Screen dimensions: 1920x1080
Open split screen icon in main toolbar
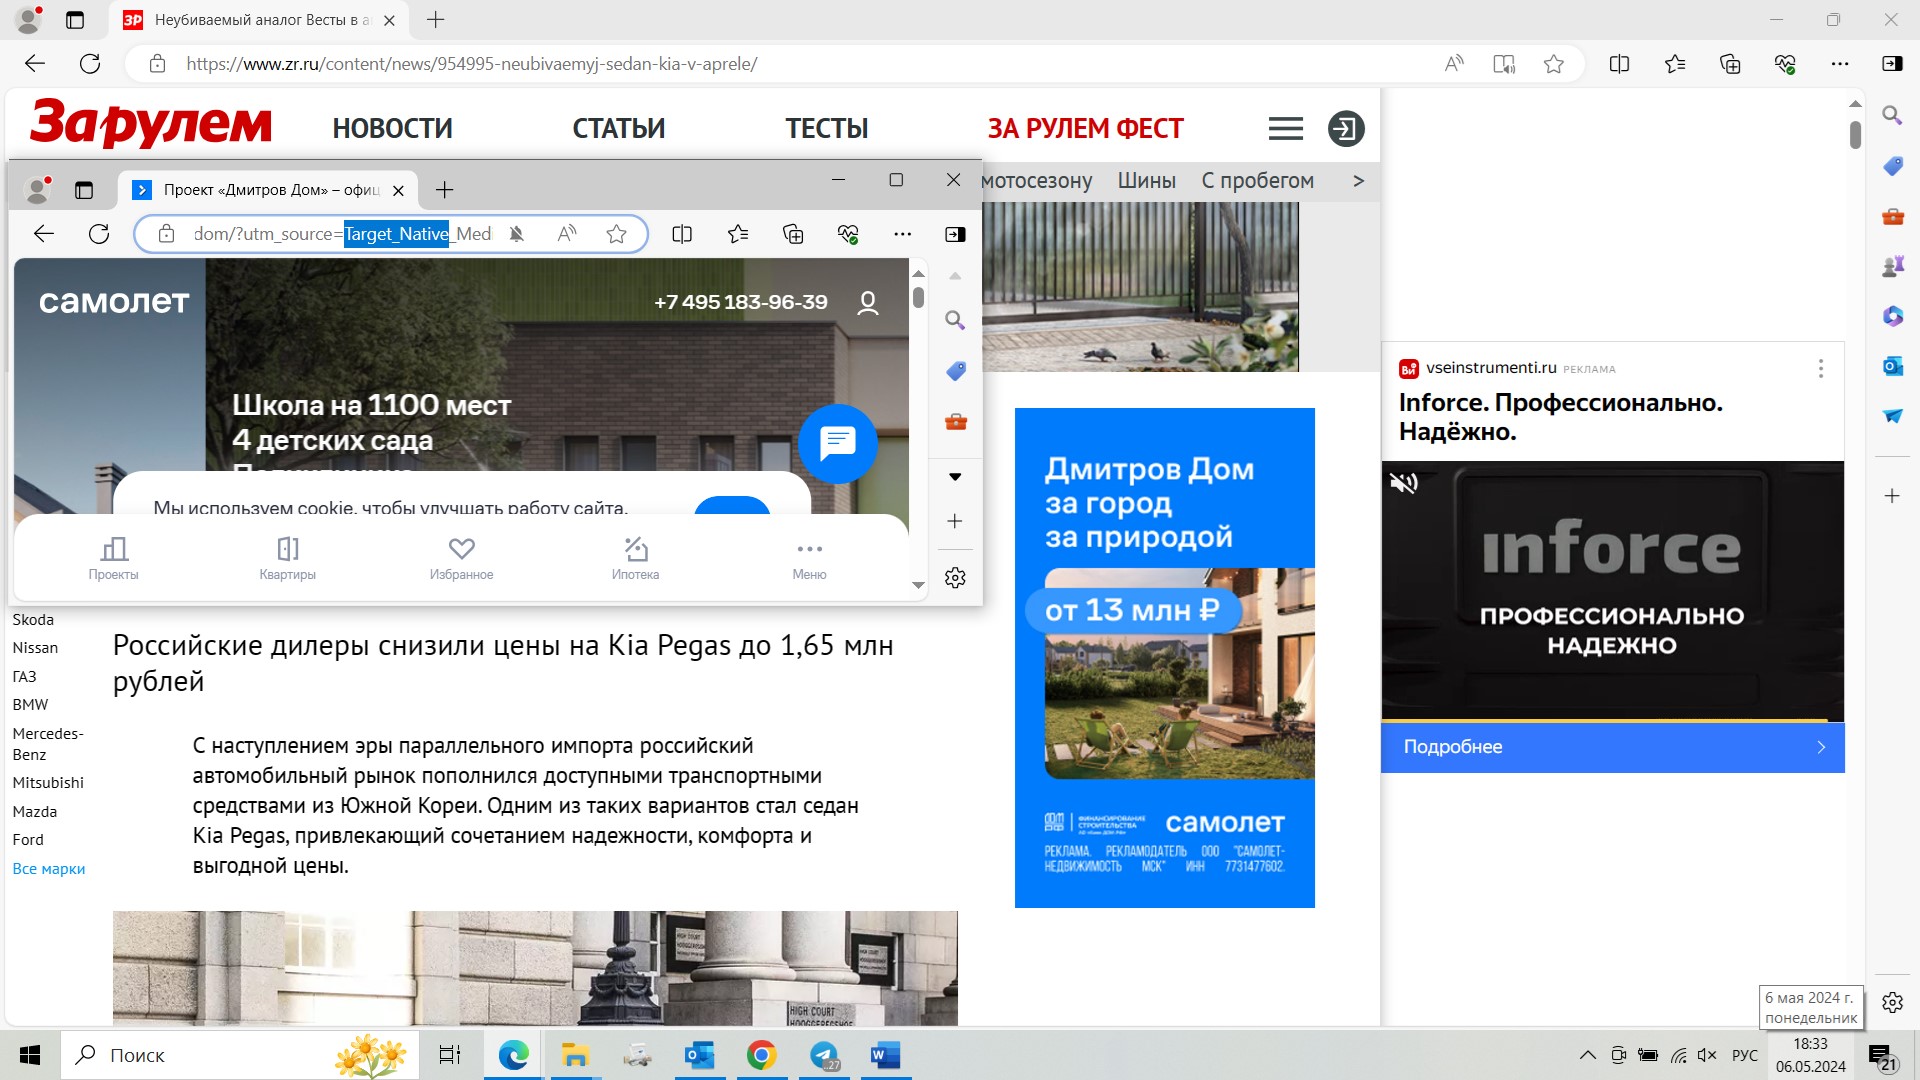(1619, 64)
